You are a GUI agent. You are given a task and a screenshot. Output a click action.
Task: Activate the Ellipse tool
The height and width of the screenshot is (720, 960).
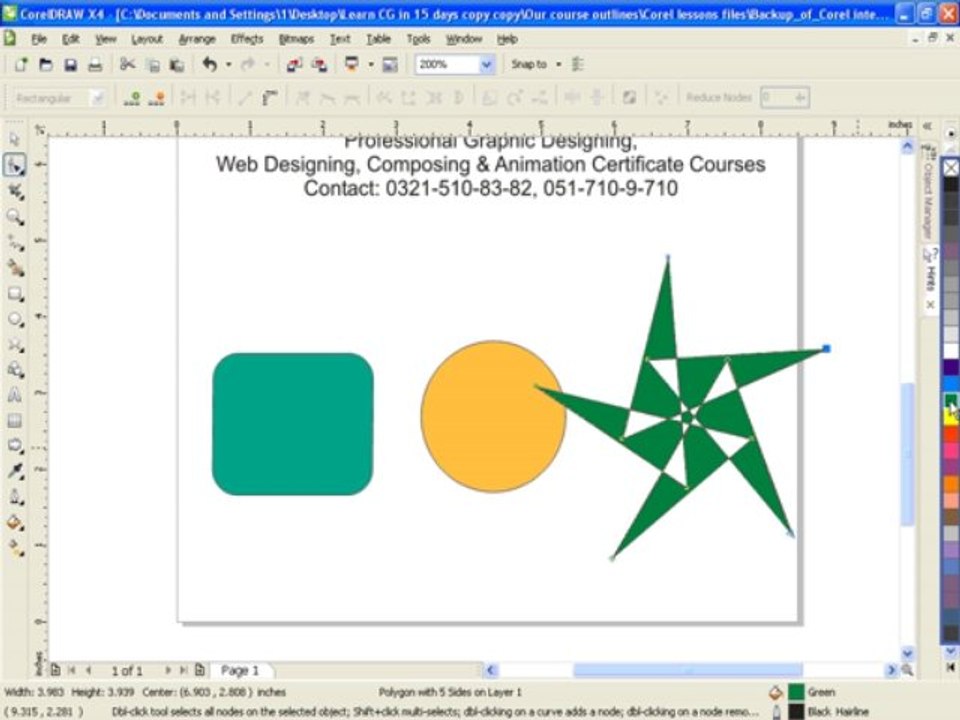click(15, 319)
